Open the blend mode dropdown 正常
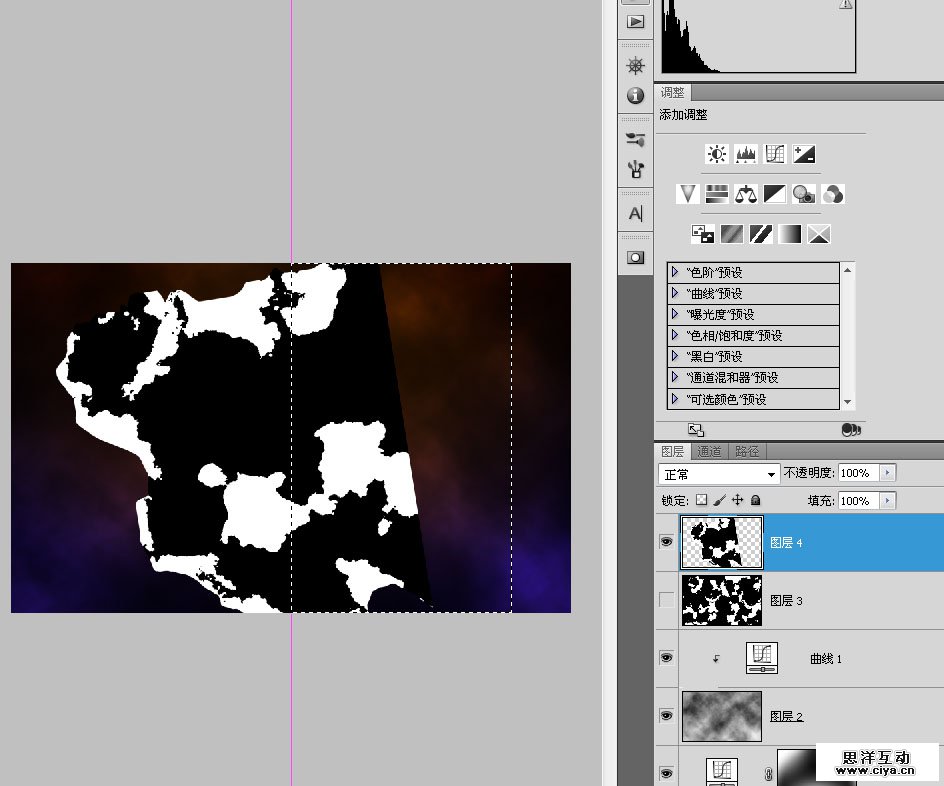 click(x=718, y=474)
